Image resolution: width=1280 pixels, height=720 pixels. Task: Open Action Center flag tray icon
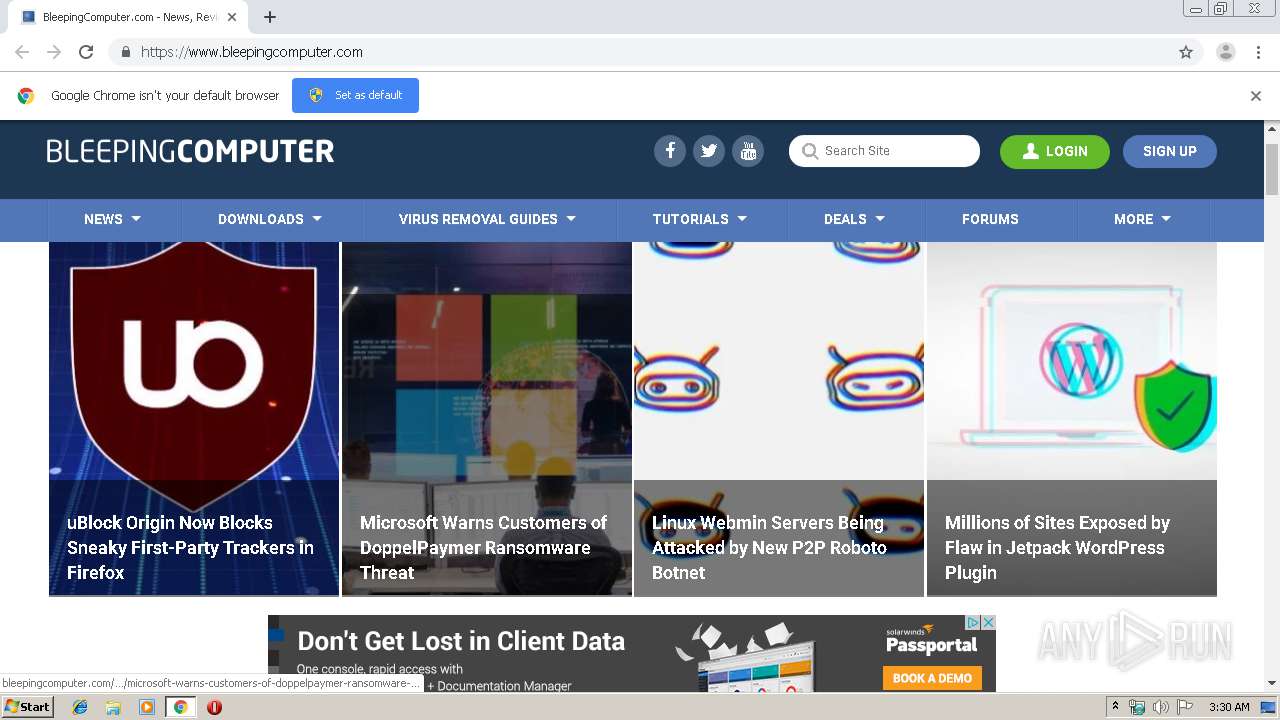tap(1184, 707)
